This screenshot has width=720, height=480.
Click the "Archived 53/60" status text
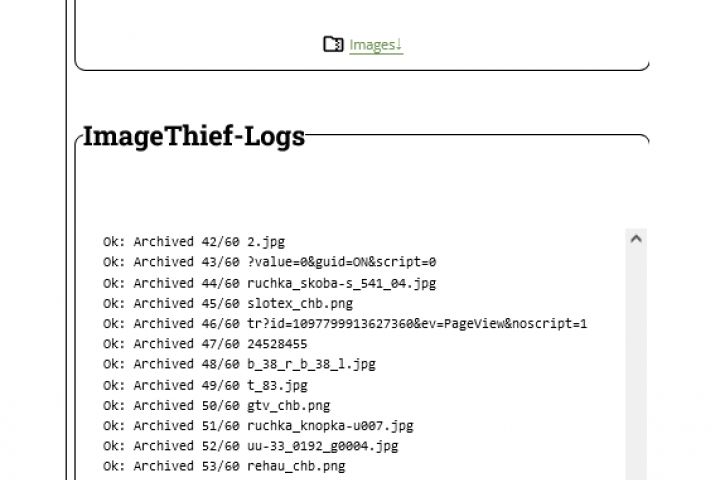186,466
